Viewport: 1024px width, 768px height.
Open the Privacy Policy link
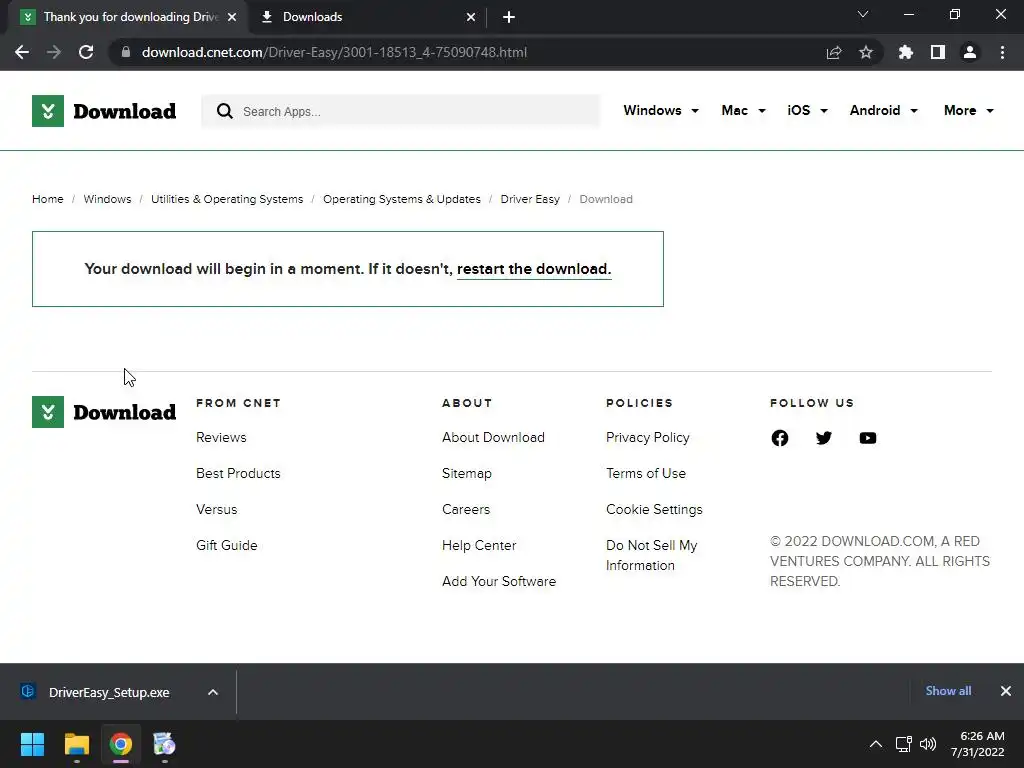coord(647,438)
